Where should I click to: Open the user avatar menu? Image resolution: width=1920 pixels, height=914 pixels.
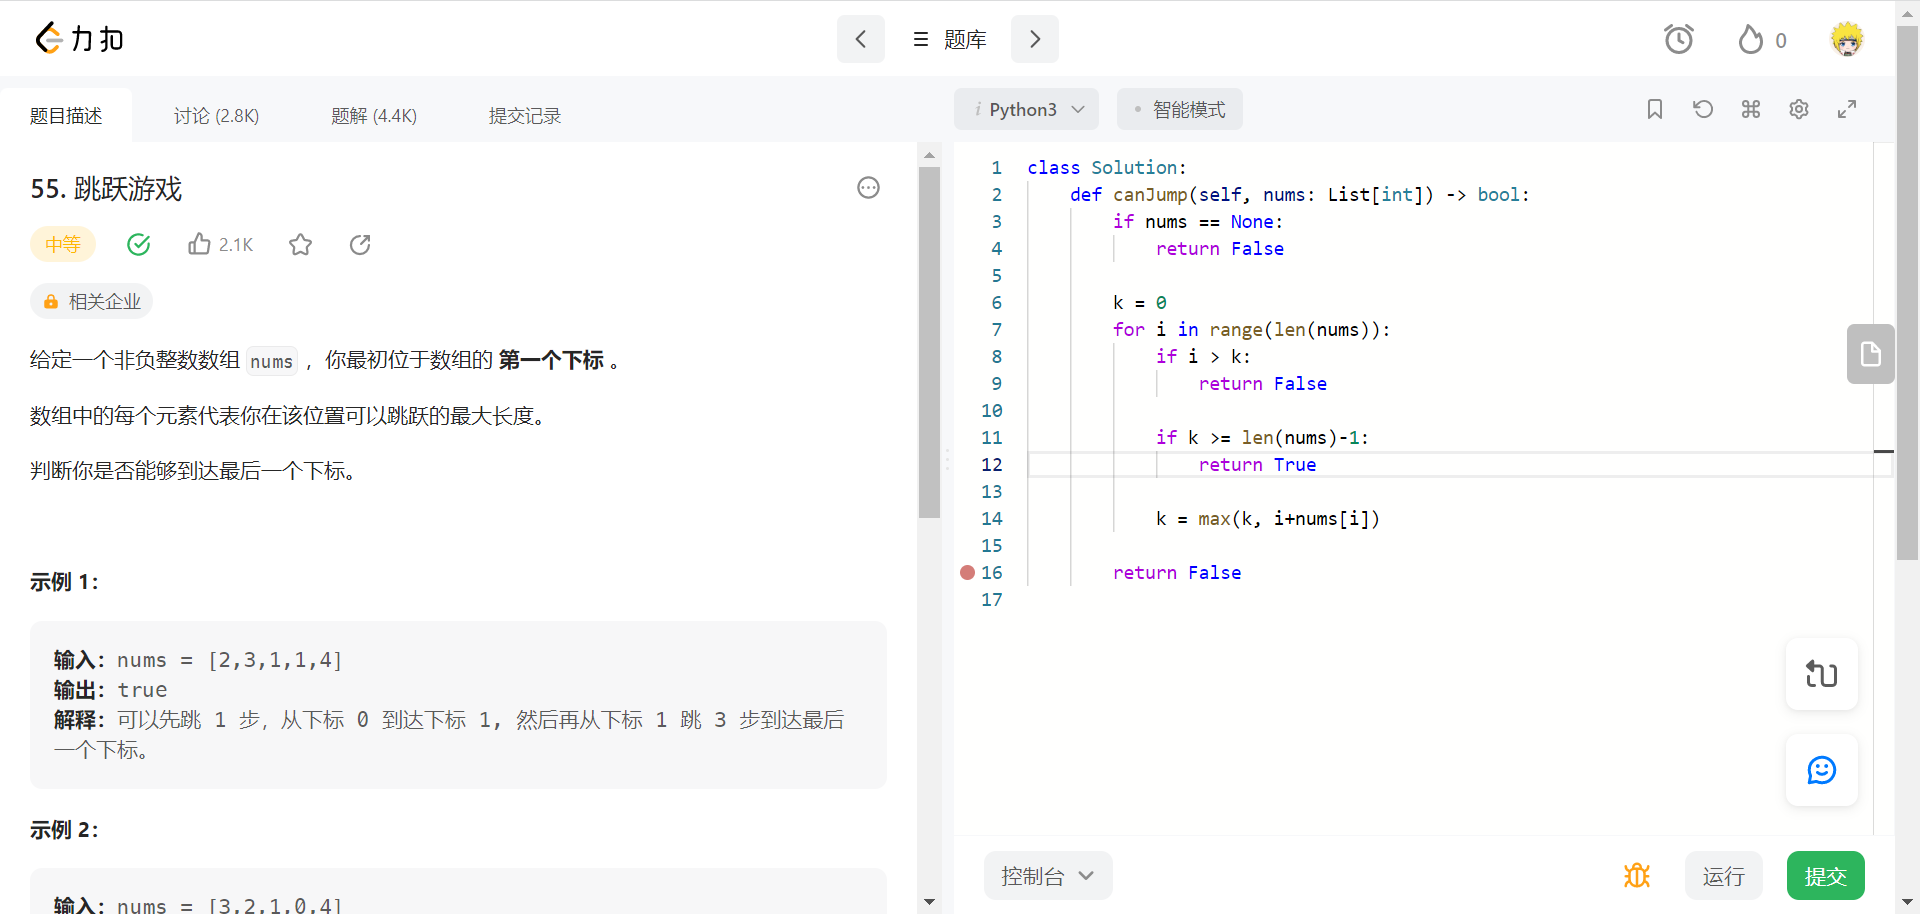[x=1847, y=39]
